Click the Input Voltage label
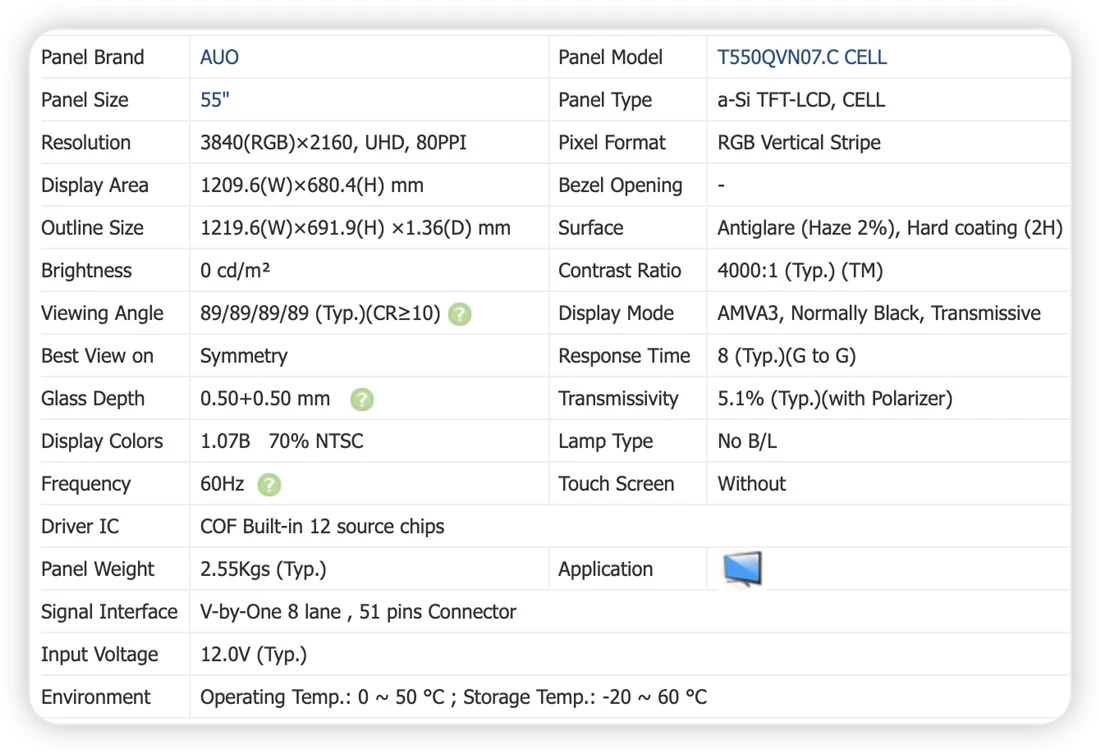1100x753 pixels. (x=100, y=655)
